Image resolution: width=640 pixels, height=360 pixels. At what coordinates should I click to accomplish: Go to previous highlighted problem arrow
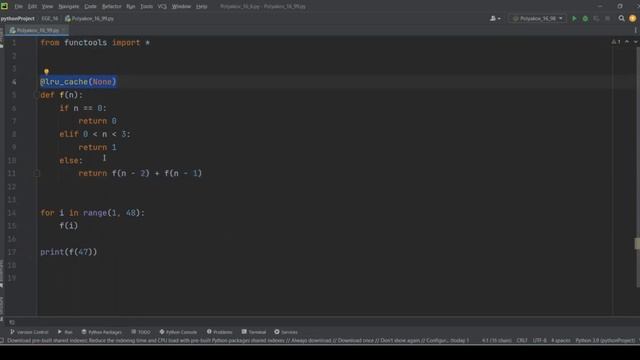tap(627, 42)
